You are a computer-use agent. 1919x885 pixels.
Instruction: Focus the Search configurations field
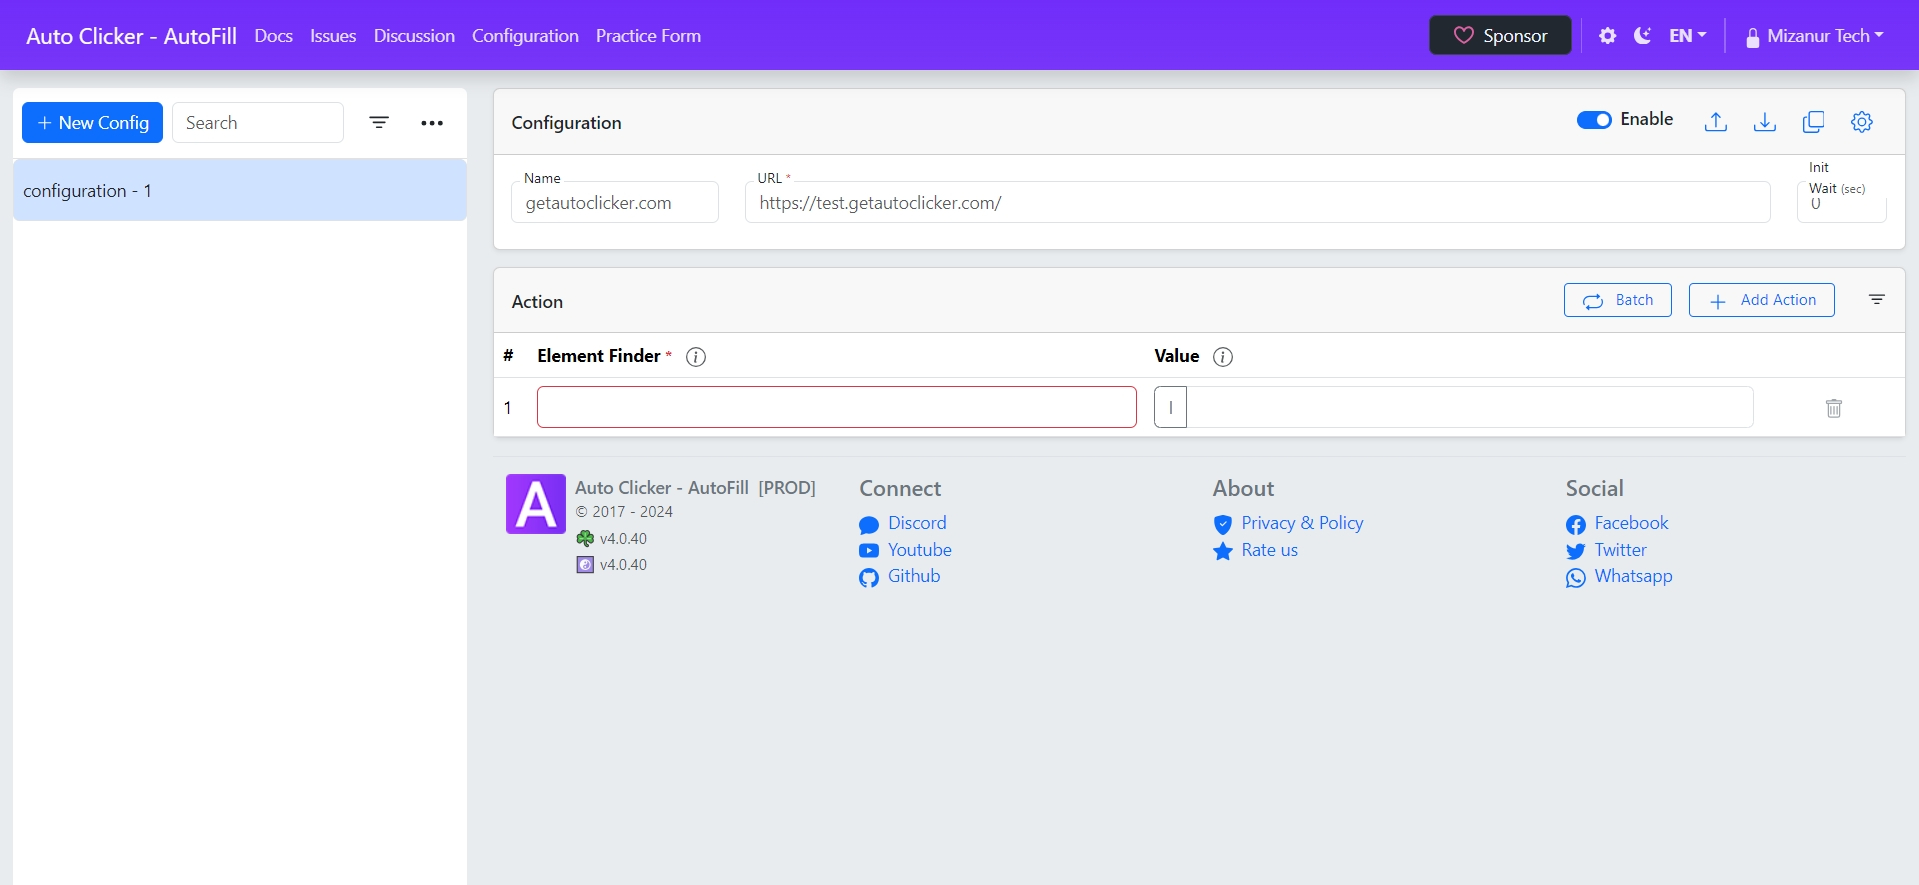tap(258, 122)
